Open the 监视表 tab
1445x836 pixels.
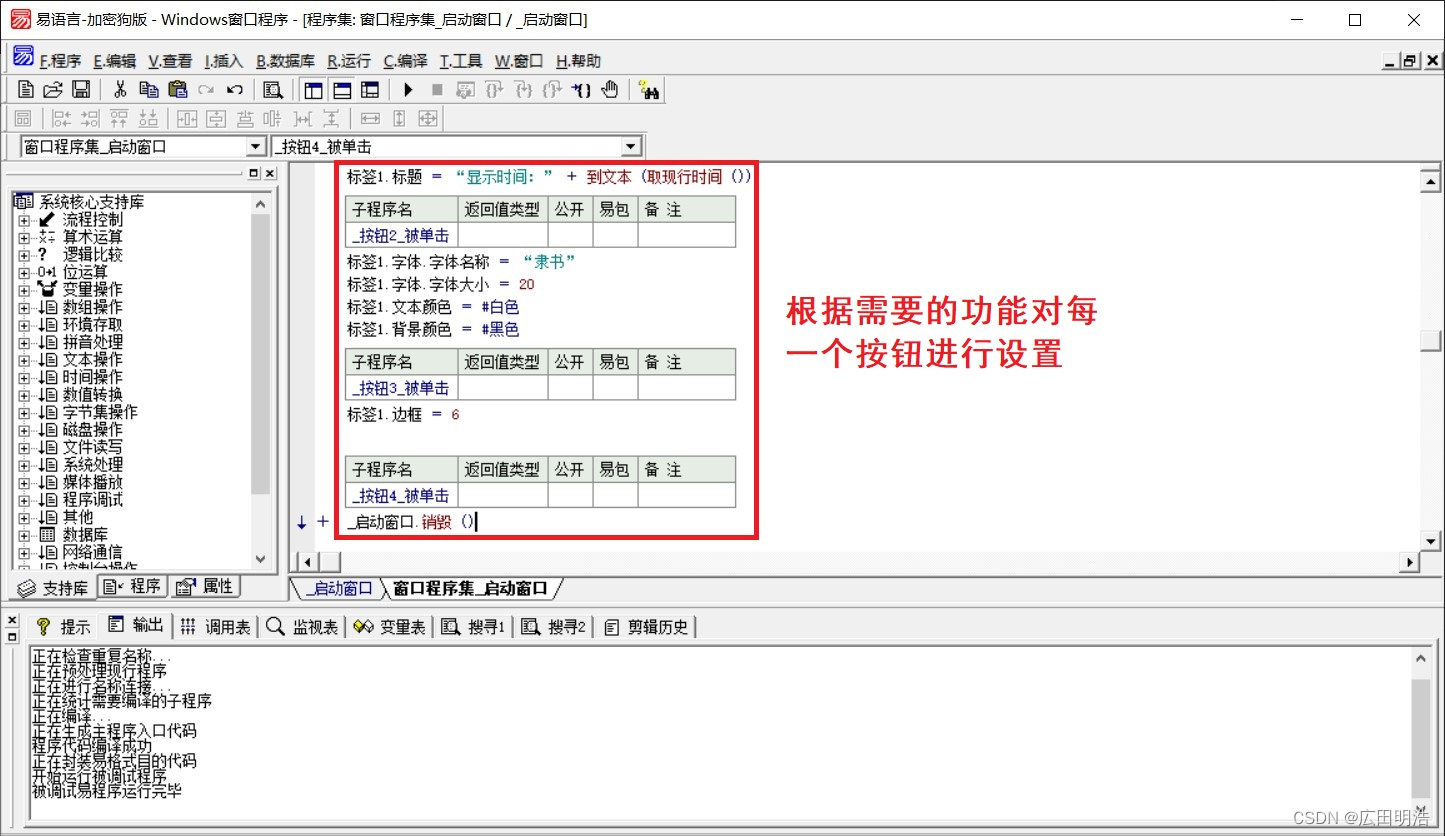[x=303, y=627]
